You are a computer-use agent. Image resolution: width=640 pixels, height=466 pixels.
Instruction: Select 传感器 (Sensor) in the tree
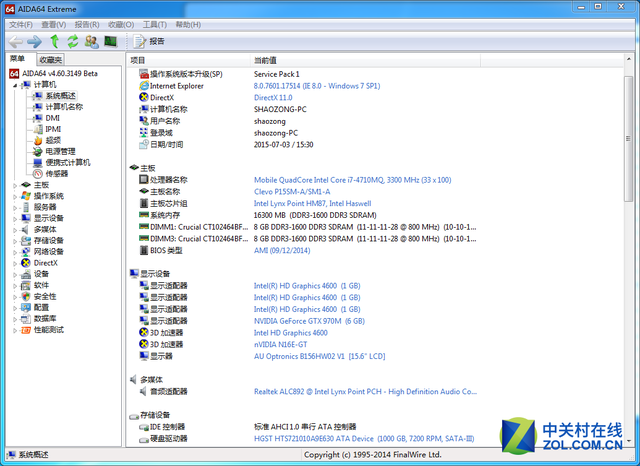[56, 174]
